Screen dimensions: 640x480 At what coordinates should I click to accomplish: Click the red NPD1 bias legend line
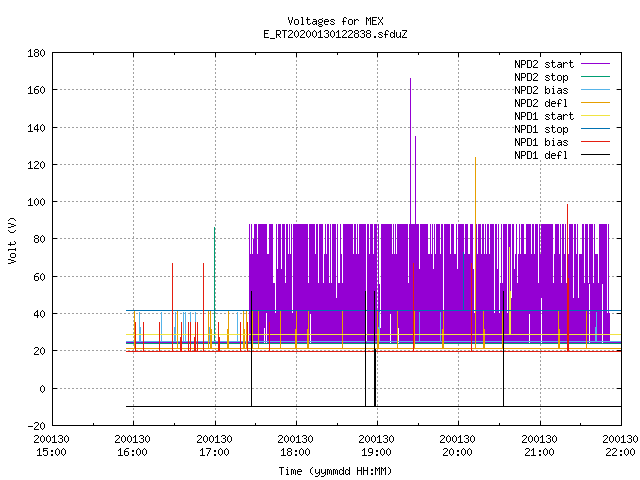pos(595,142)
